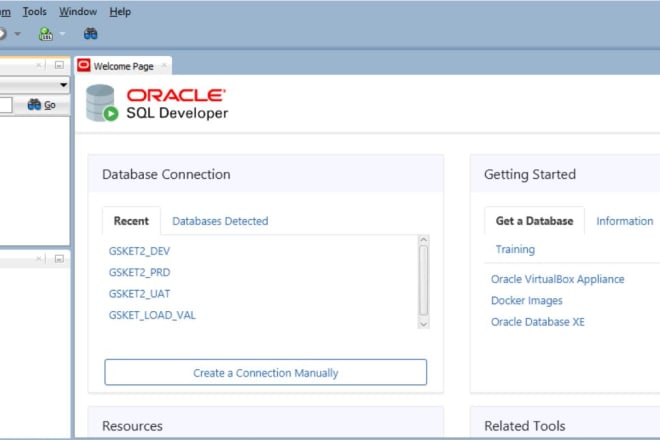The image size is (660, 440).
Task: Switch to Databases Detected tab
Action: (220, 221)
